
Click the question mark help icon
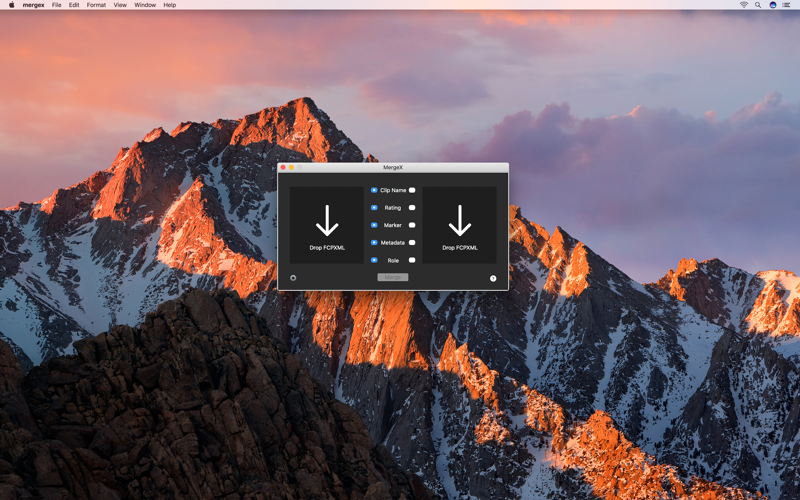[493, 278]
